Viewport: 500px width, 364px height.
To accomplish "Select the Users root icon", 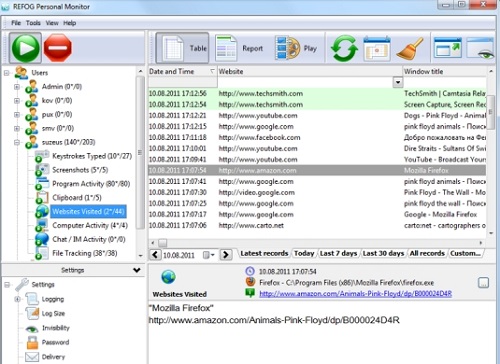I will coord(21,72).
